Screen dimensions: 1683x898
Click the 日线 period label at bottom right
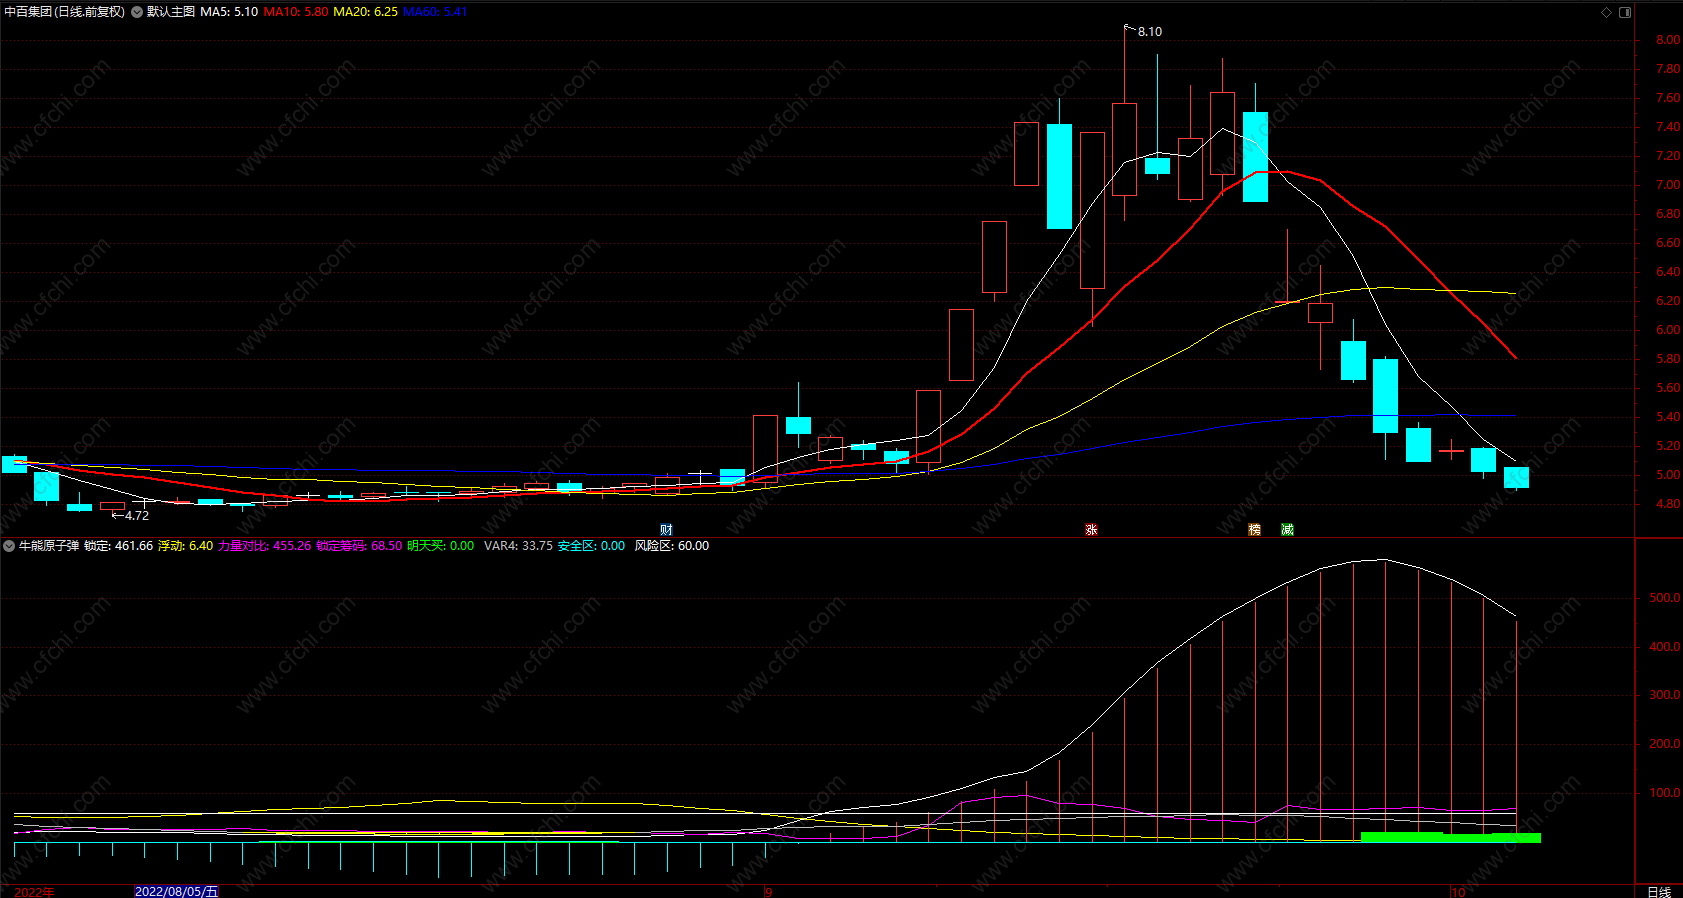[x=1659, y=891]
